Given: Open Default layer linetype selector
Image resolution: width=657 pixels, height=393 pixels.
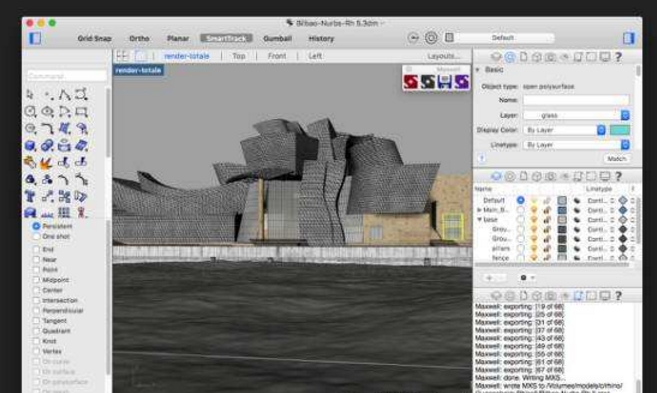Looking at the screenshot, I should coord(600,200).
